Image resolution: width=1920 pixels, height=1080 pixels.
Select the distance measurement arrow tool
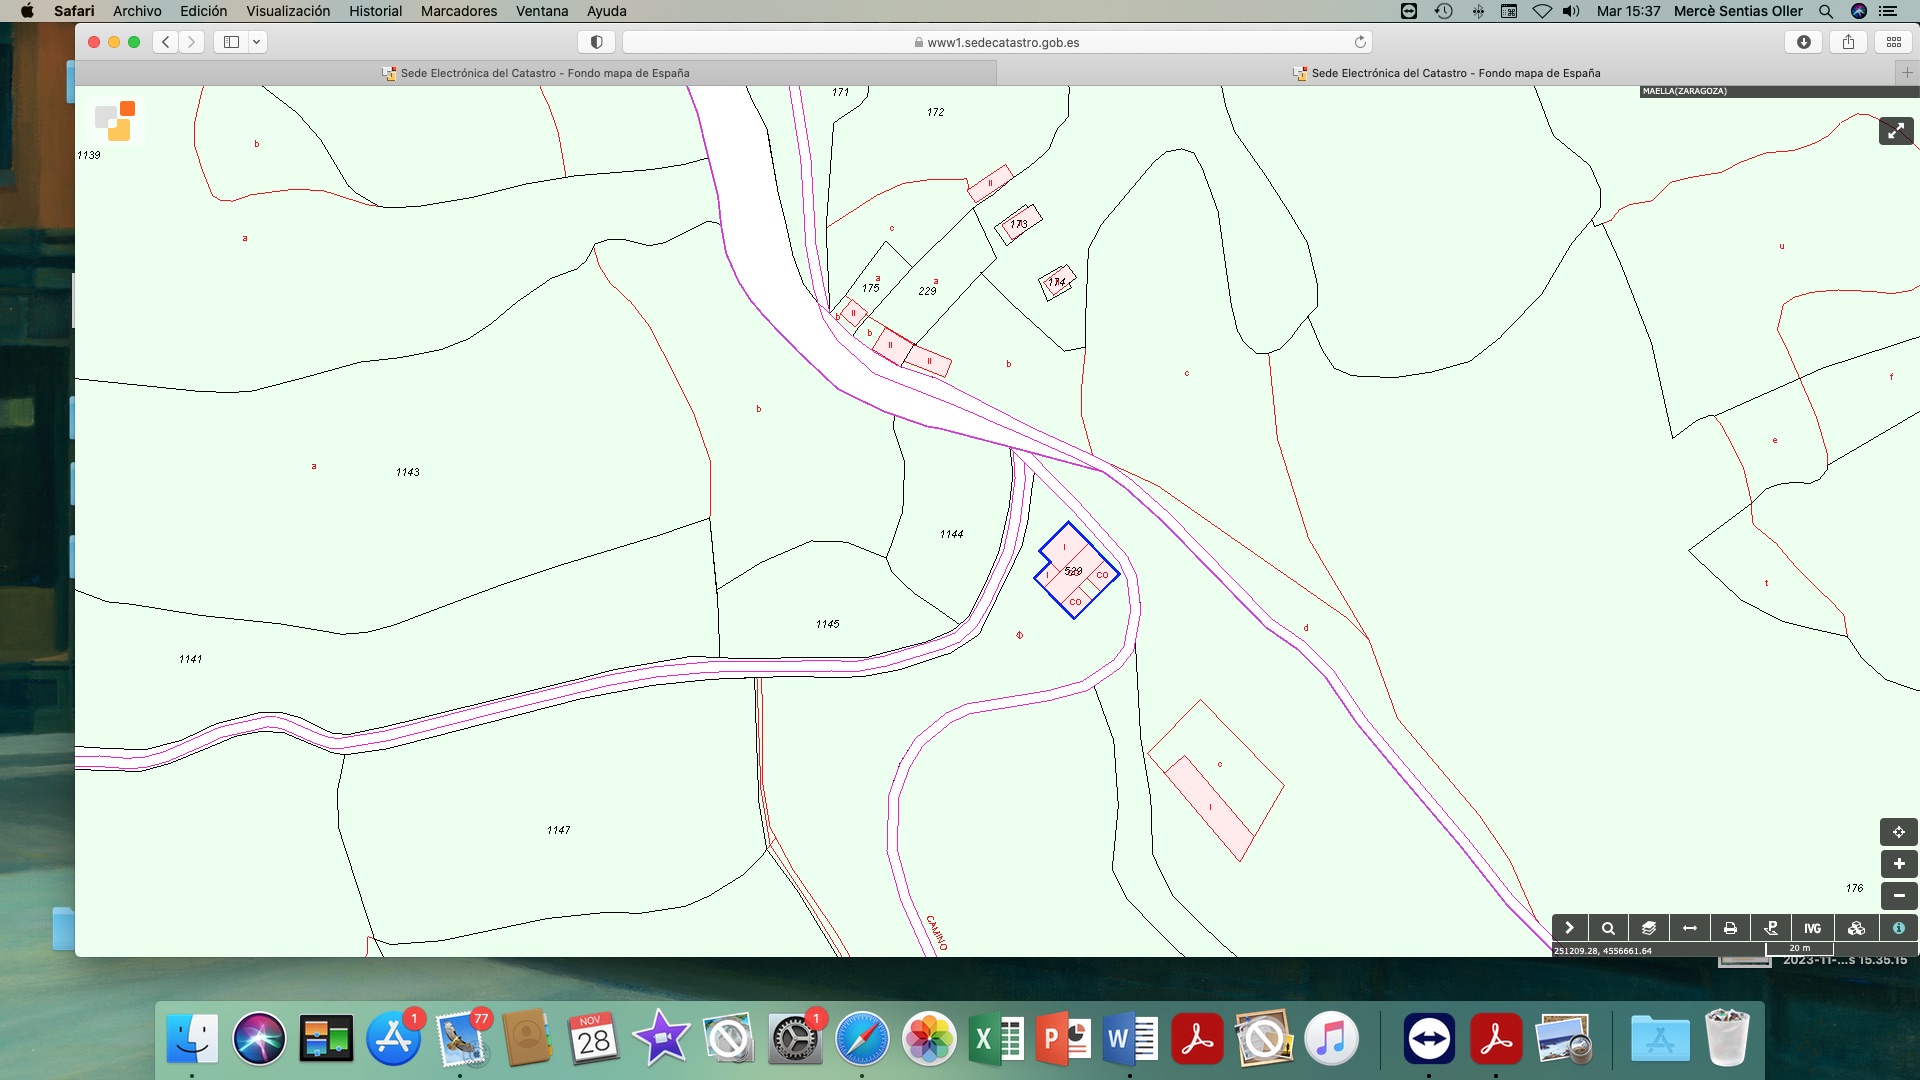coord(1690,928)
